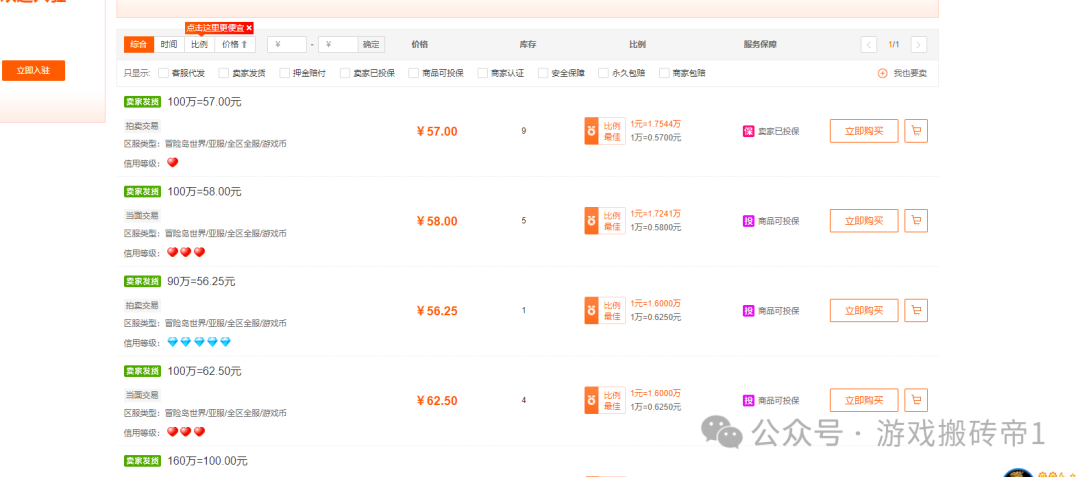Enable the 客服代发 filter checkbox
This screenshot has height=477, width=1080.
click(x=163, y=73)
